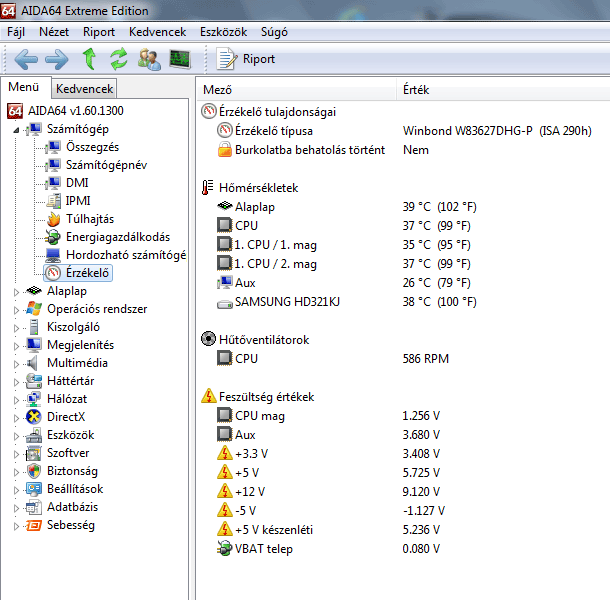Expand the Alaplap tree node

[x=16, y=292]
